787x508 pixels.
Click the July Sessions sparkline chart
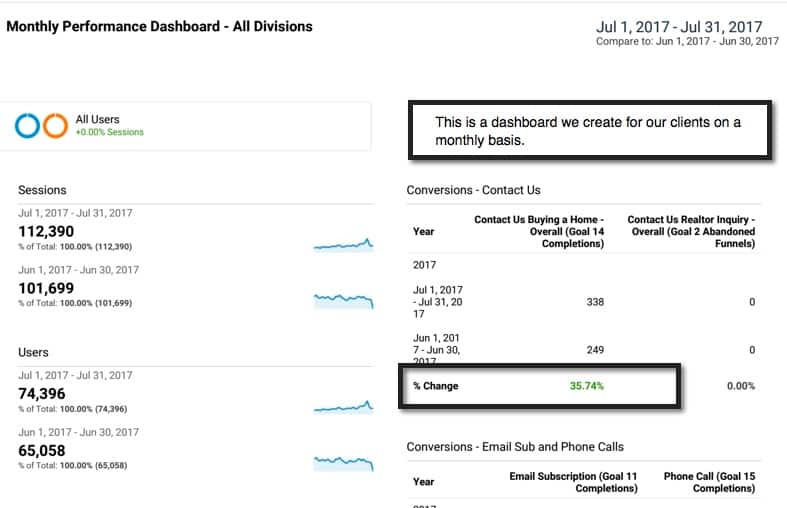click(x=343, y=245)
